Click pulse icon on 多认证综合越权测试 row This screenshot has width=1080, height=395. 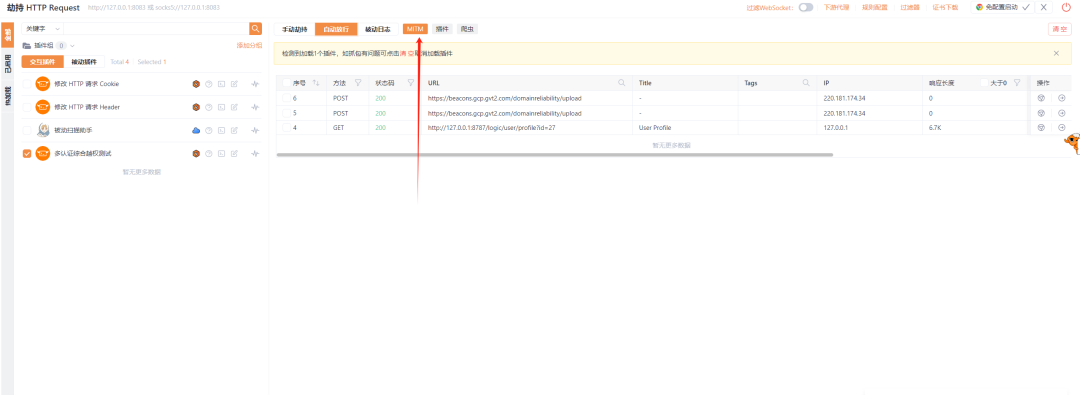click(255, 153)
